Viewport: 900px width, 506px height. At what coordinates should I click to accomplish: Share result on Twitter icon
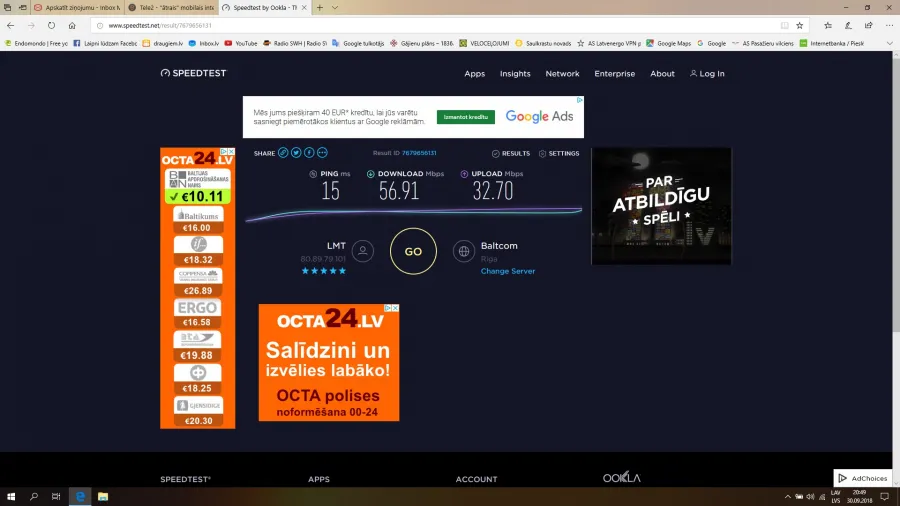[296, 153]
